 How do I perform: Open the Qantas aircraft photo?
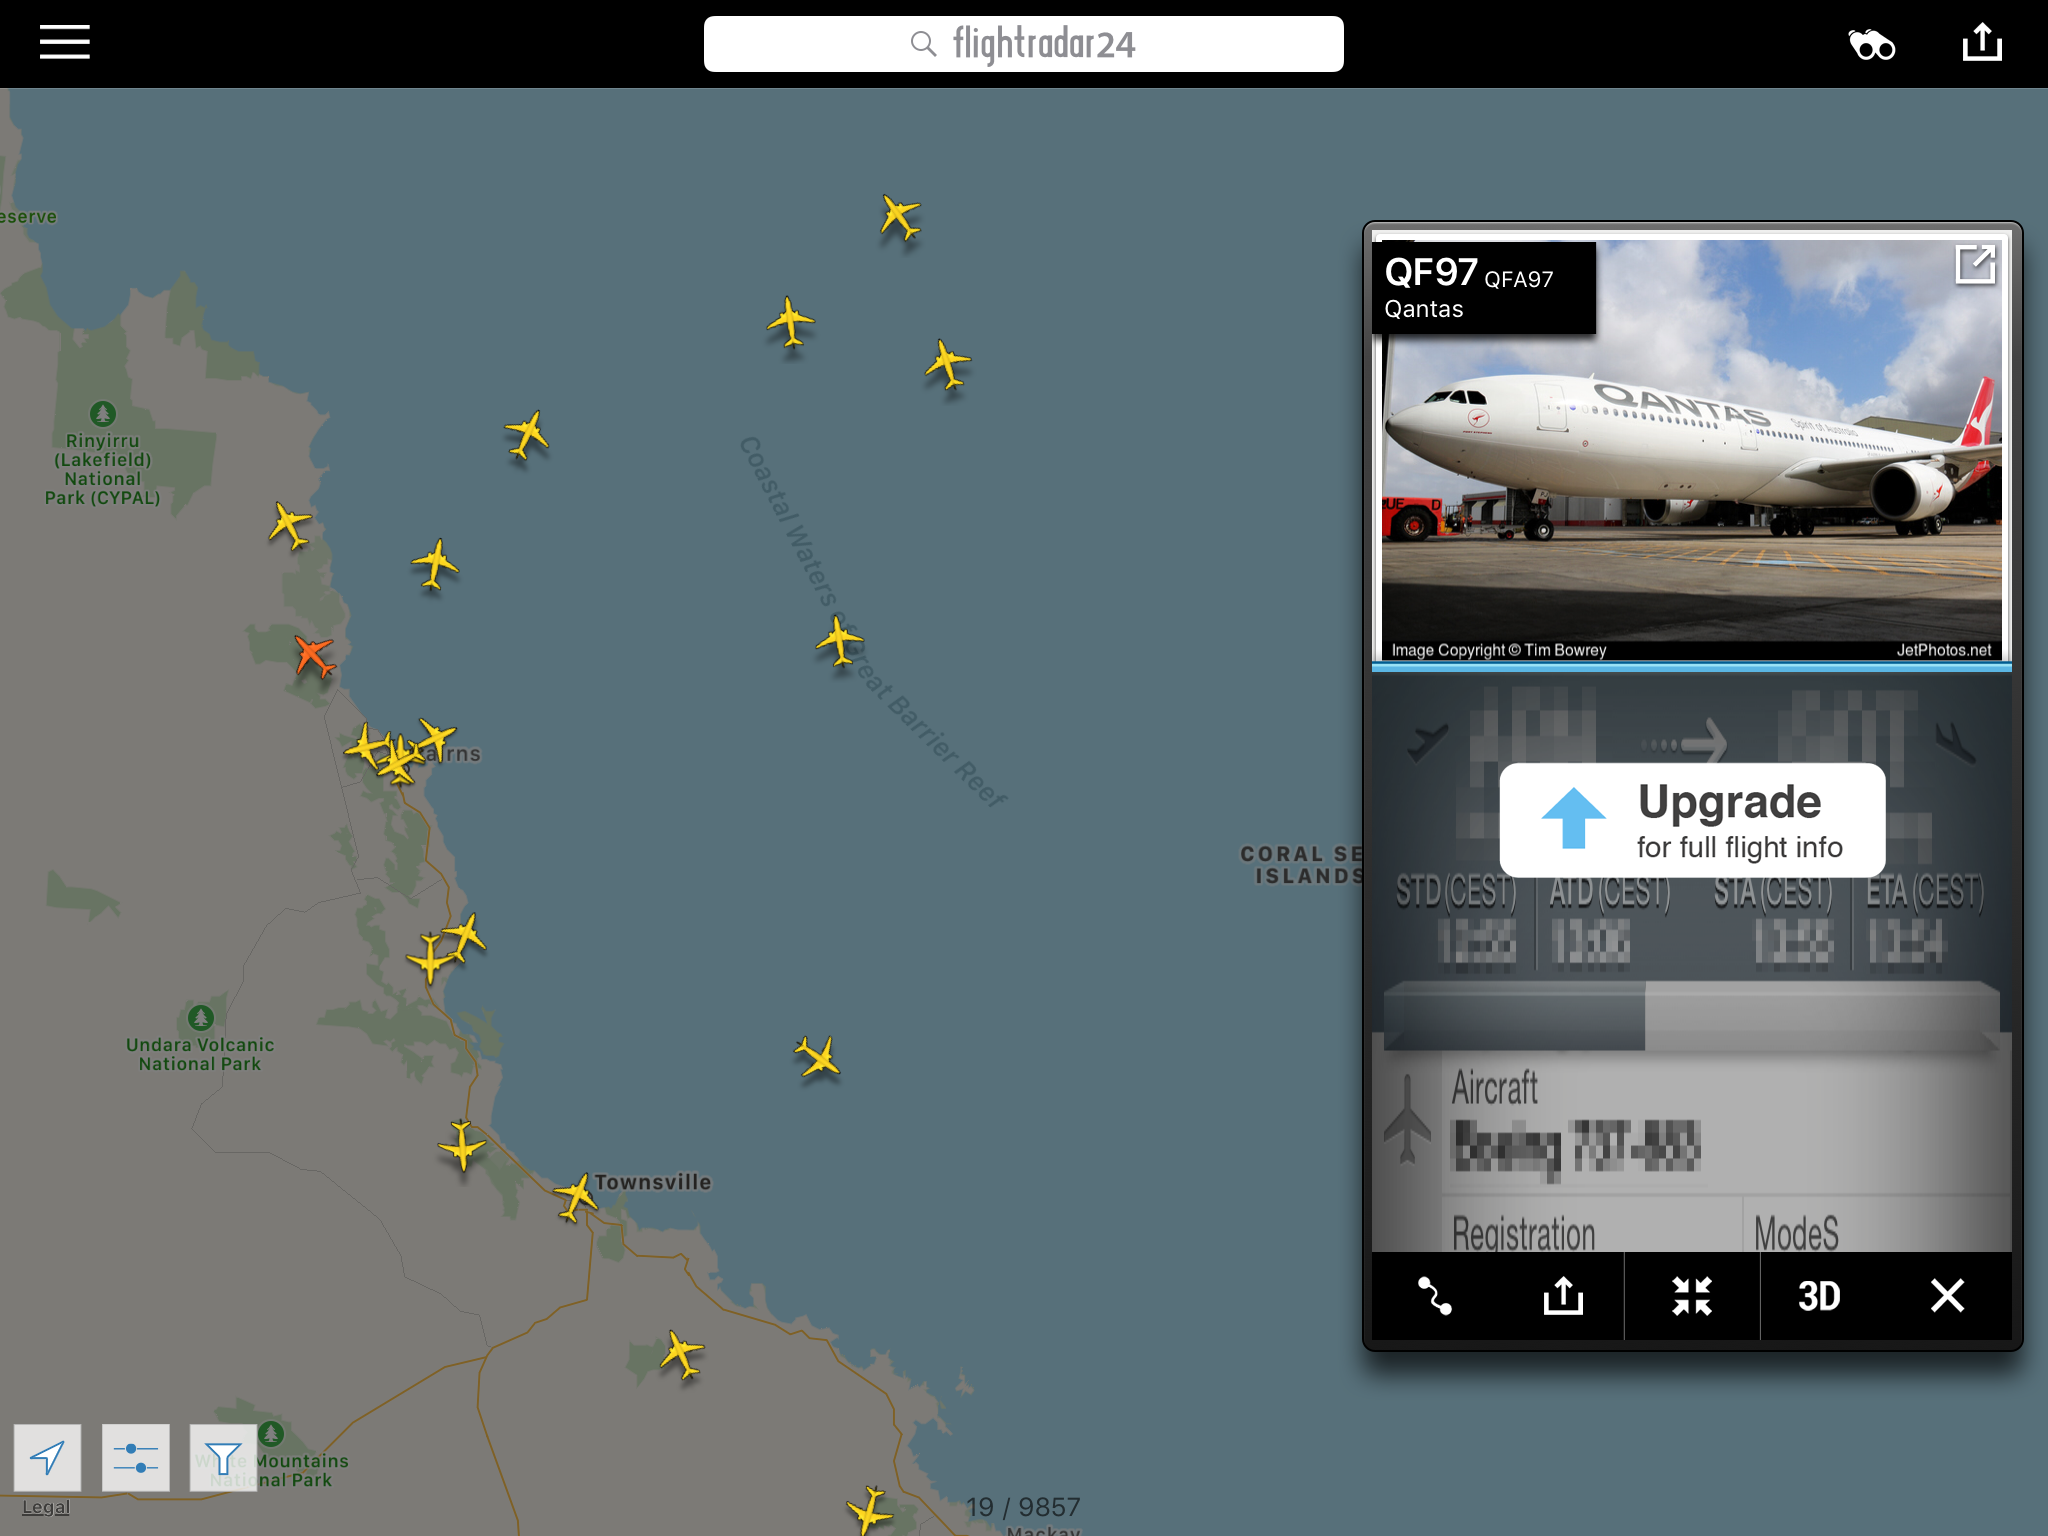coord(1692,450)
